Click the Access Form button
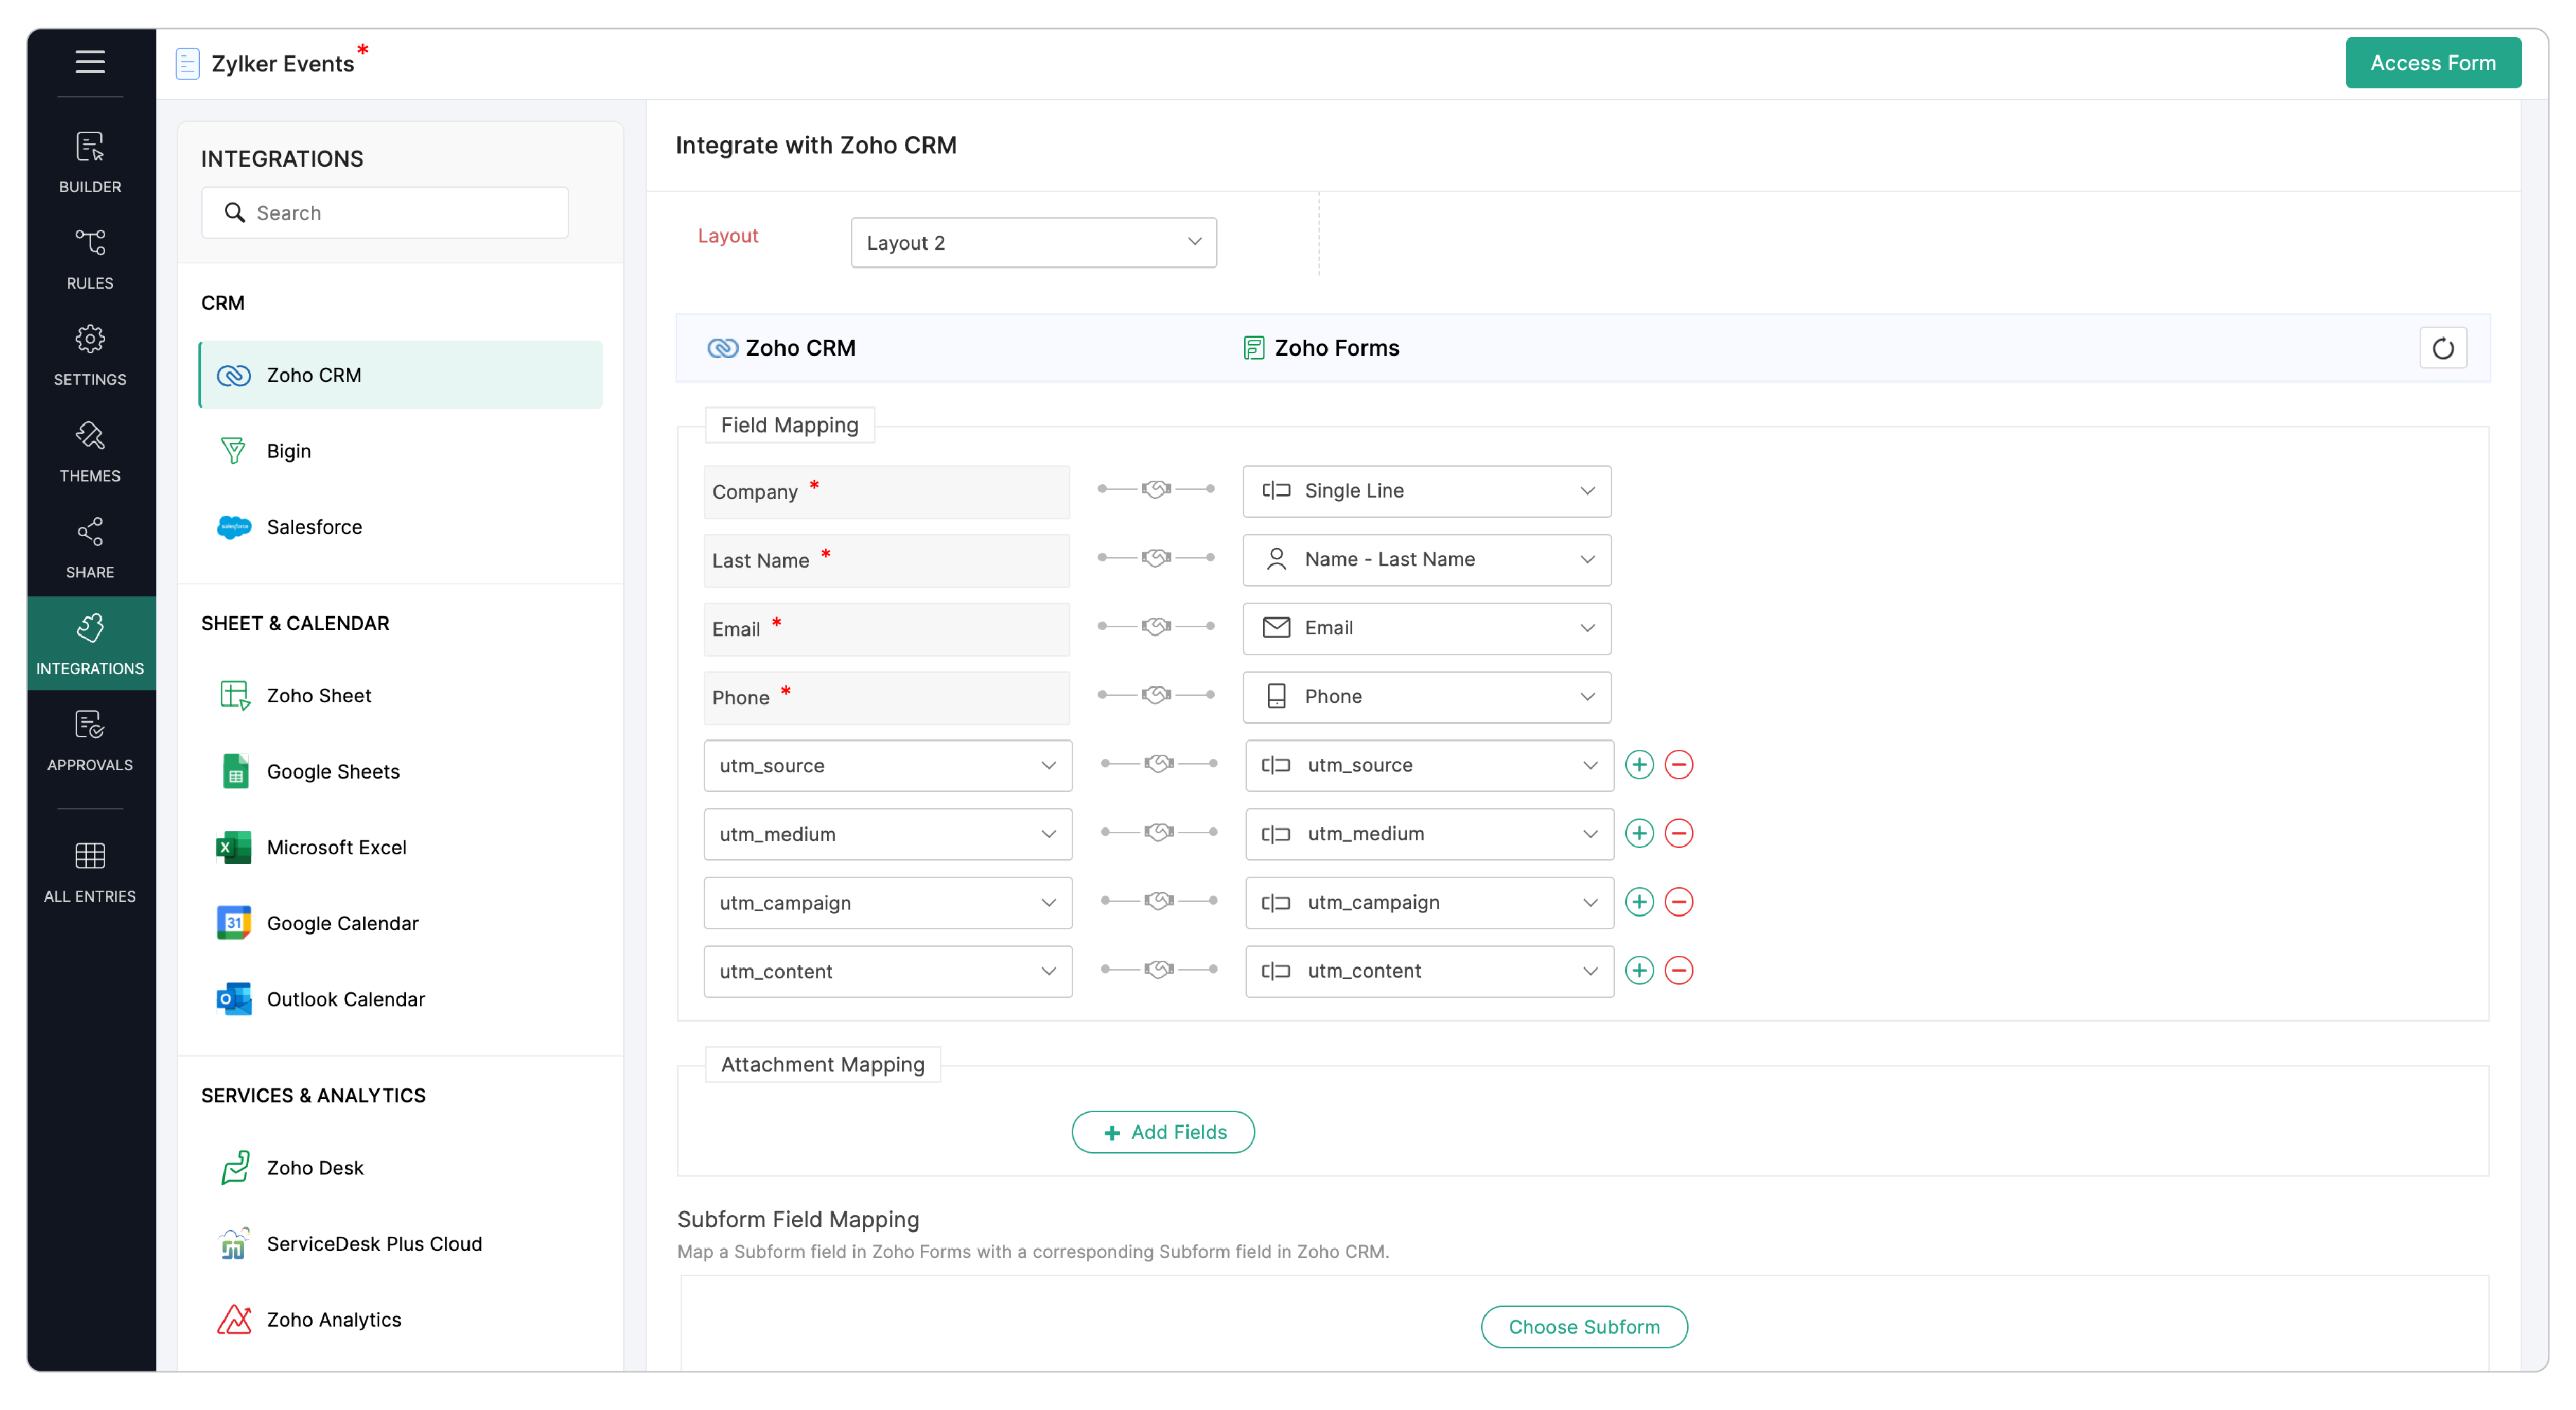Screen dimensions: 2576x1410 2433,62
